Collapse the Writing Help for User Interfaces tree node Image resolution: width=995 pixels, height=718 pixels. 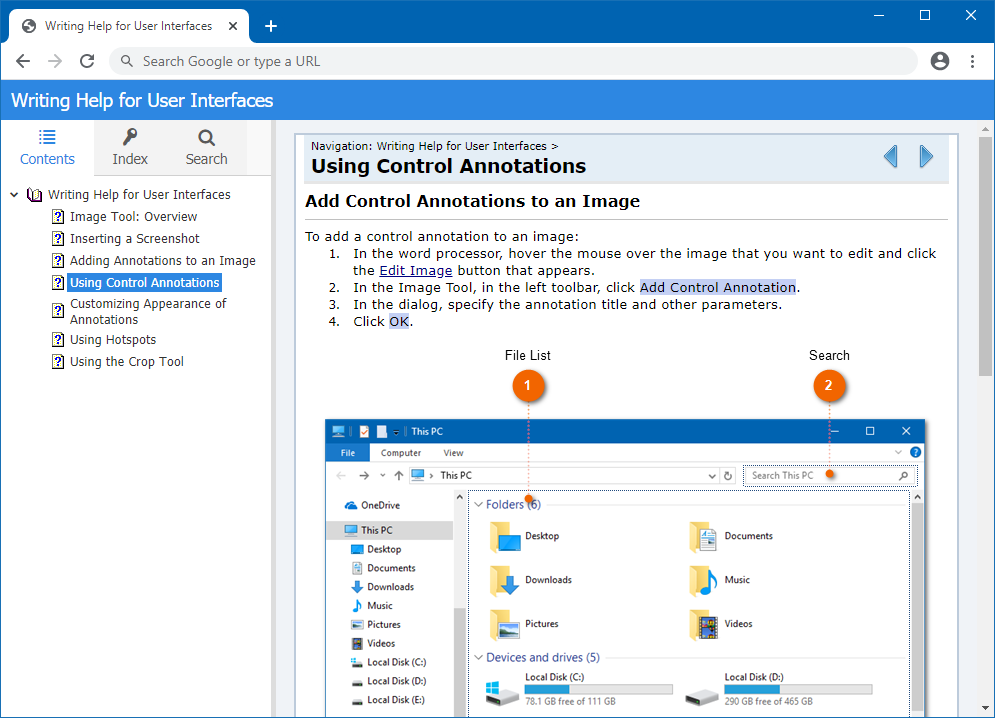click(x=14, y=195)
